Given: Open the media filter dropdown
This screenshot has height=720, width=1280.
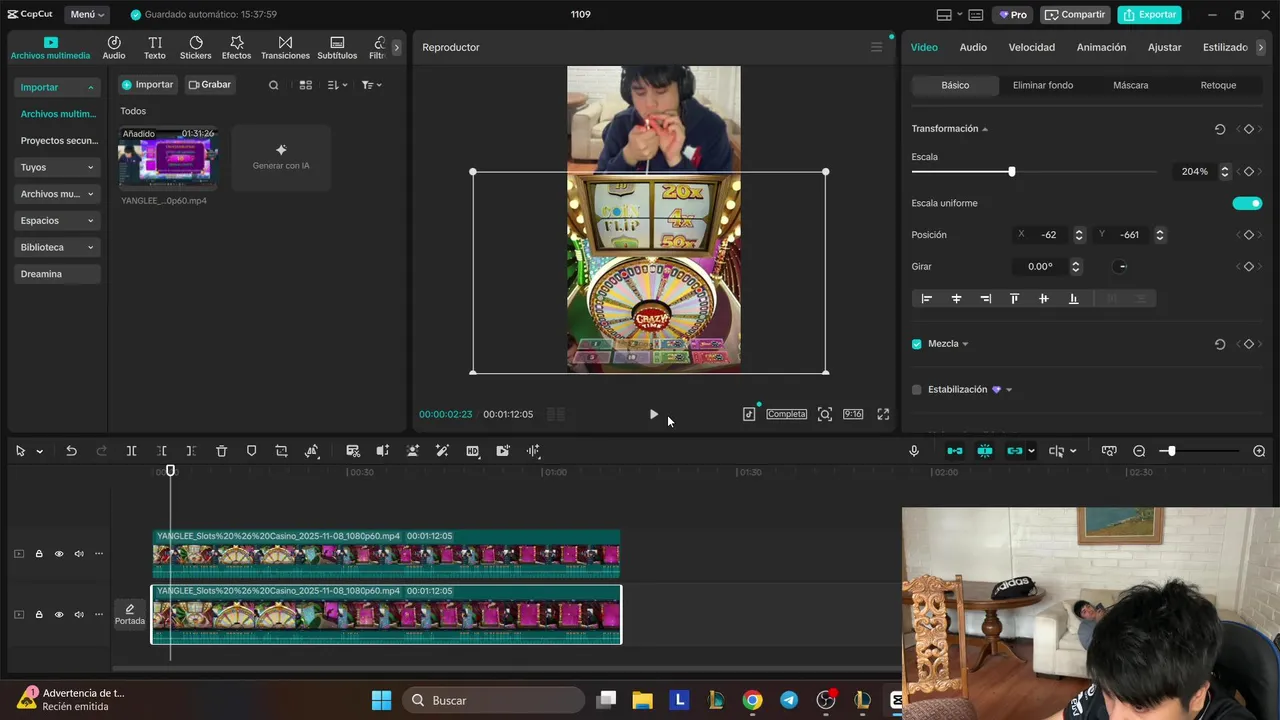Looking at the screenshot, I should pyautogui.click(x=371, y=85).
